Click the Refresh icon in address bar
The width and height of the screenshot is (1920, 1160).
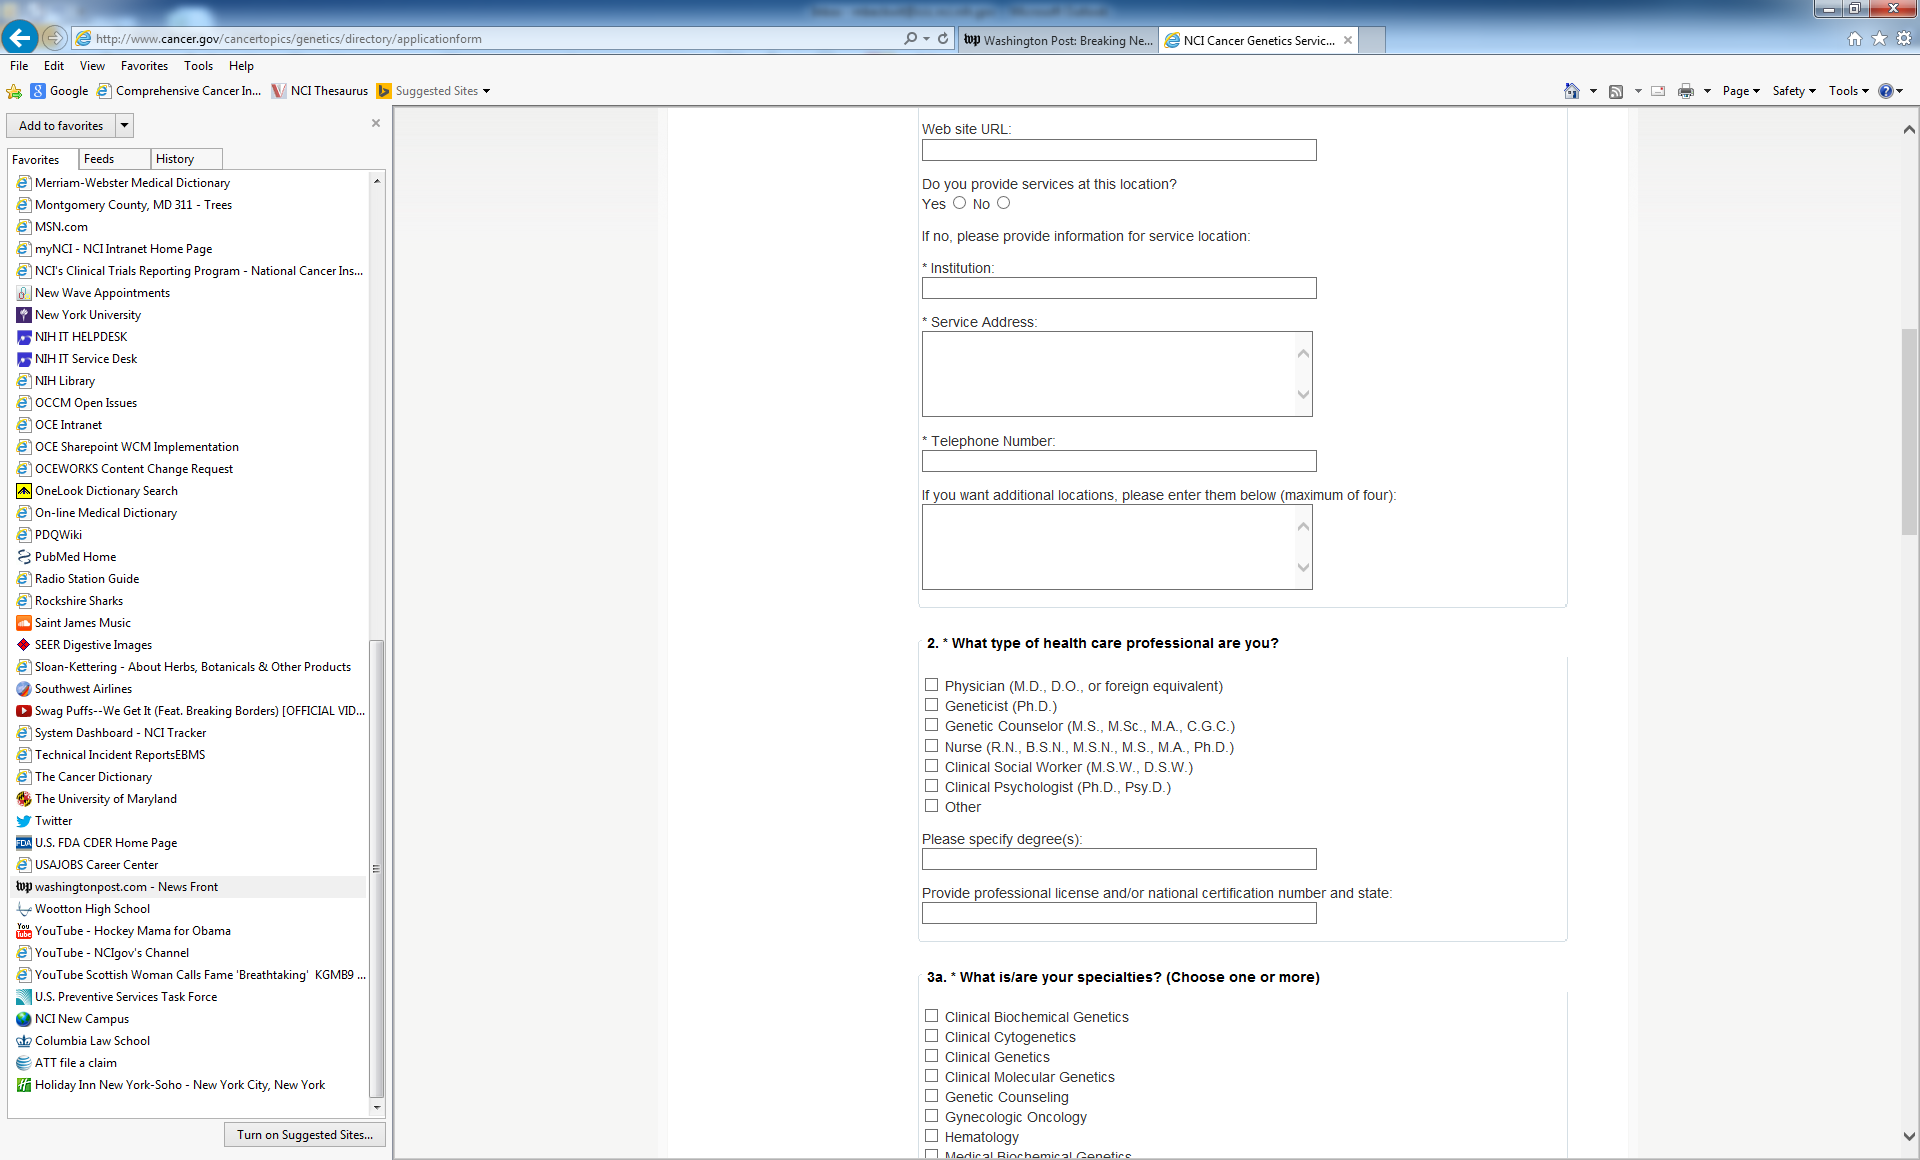(x=943, y=39)
